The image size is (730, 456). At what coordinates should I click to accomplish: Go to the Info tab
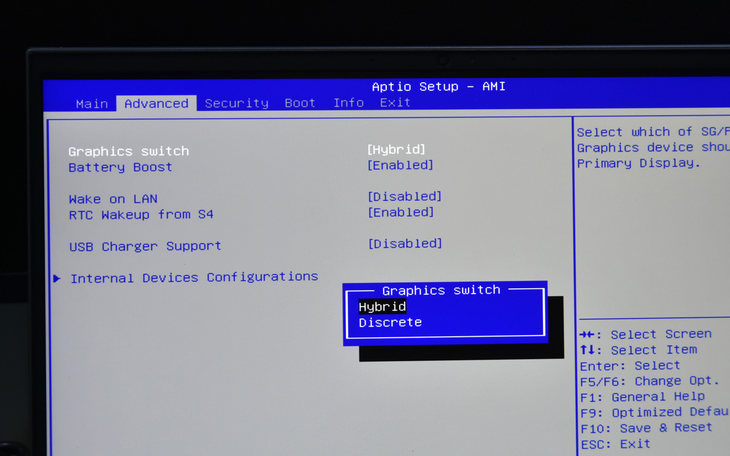(348, 103)
